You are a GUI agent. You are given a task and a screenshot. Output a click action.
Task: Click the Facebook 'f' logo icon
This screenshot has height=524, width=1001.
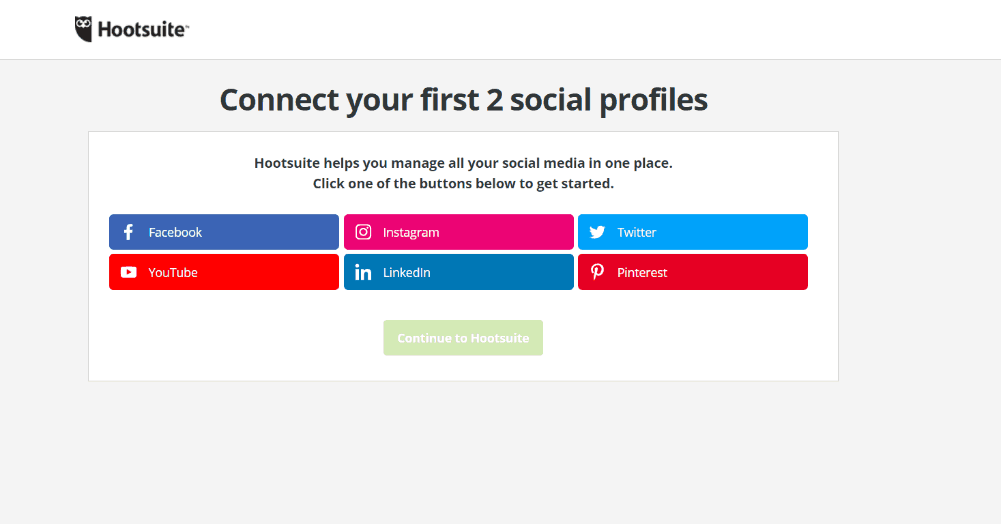point(128,232)
